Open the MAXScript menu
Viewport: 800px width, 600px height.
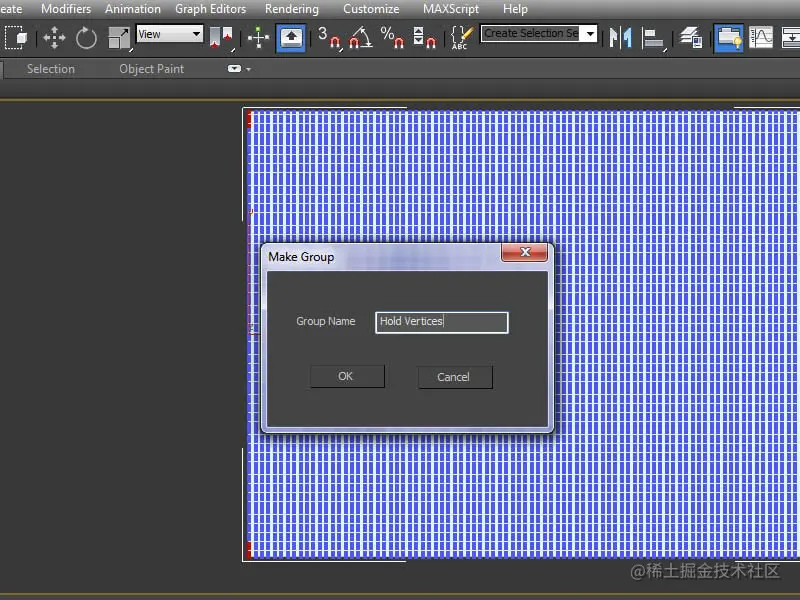click(x=451, y=9)
